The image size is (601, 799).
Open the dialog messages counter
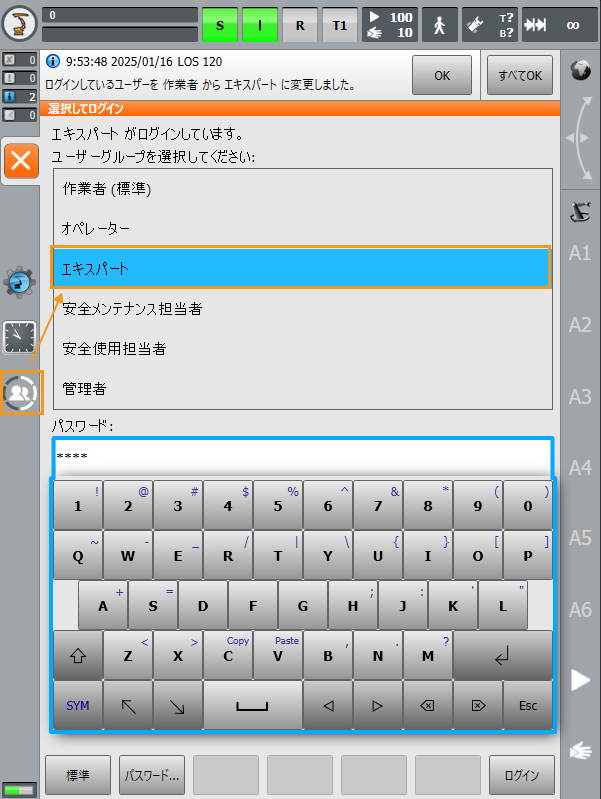pos(20,115)
